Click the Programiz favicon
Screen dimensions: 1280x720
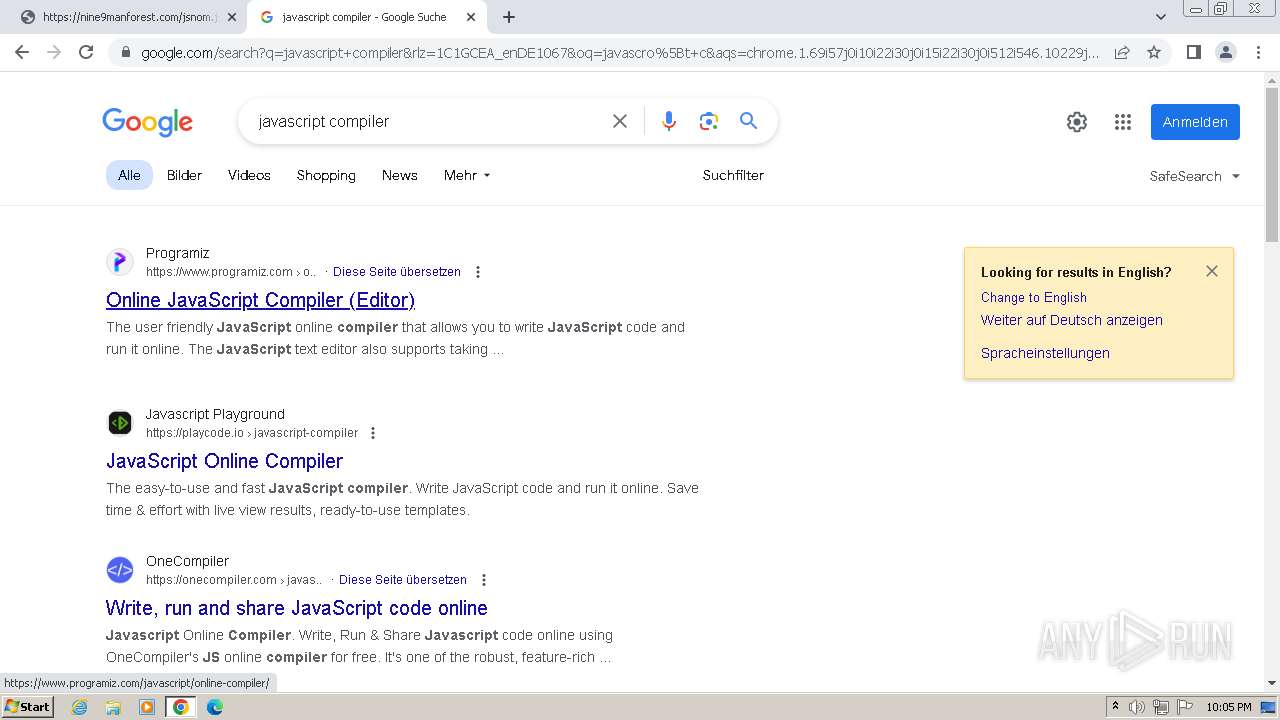click(120, 262)
